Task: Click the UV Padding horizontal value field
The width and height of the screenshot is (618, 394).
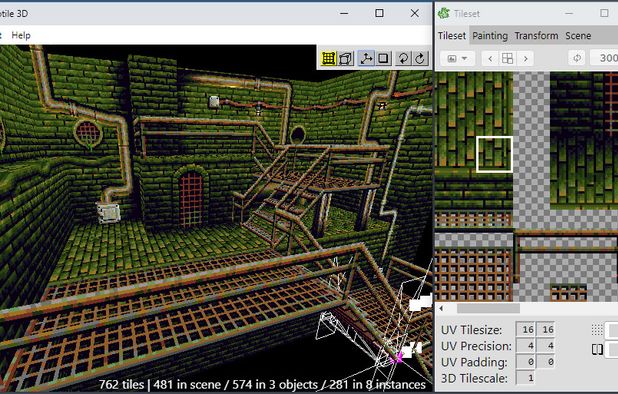Action: 525,362
